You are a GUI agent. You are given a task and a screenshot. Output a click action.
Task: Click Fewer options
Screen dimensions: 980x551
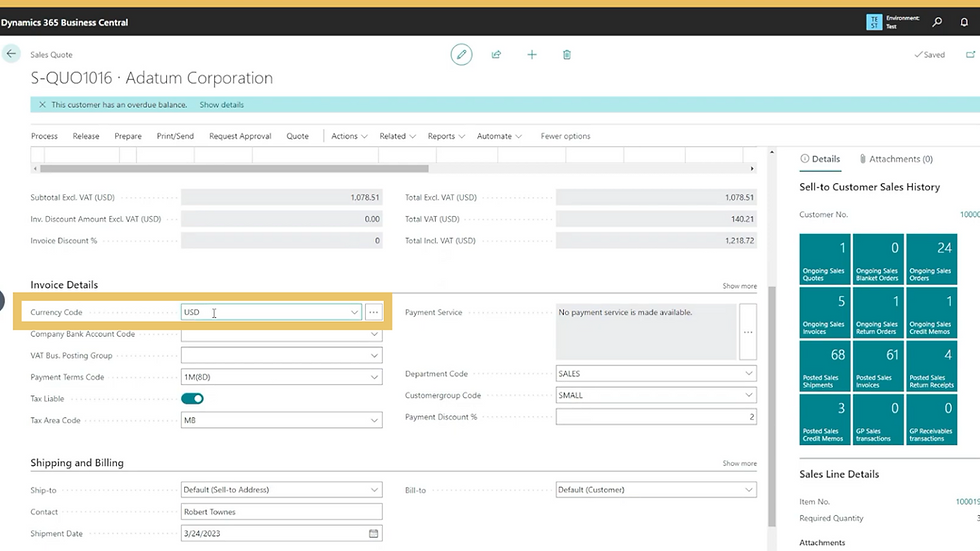coord(565,136)
